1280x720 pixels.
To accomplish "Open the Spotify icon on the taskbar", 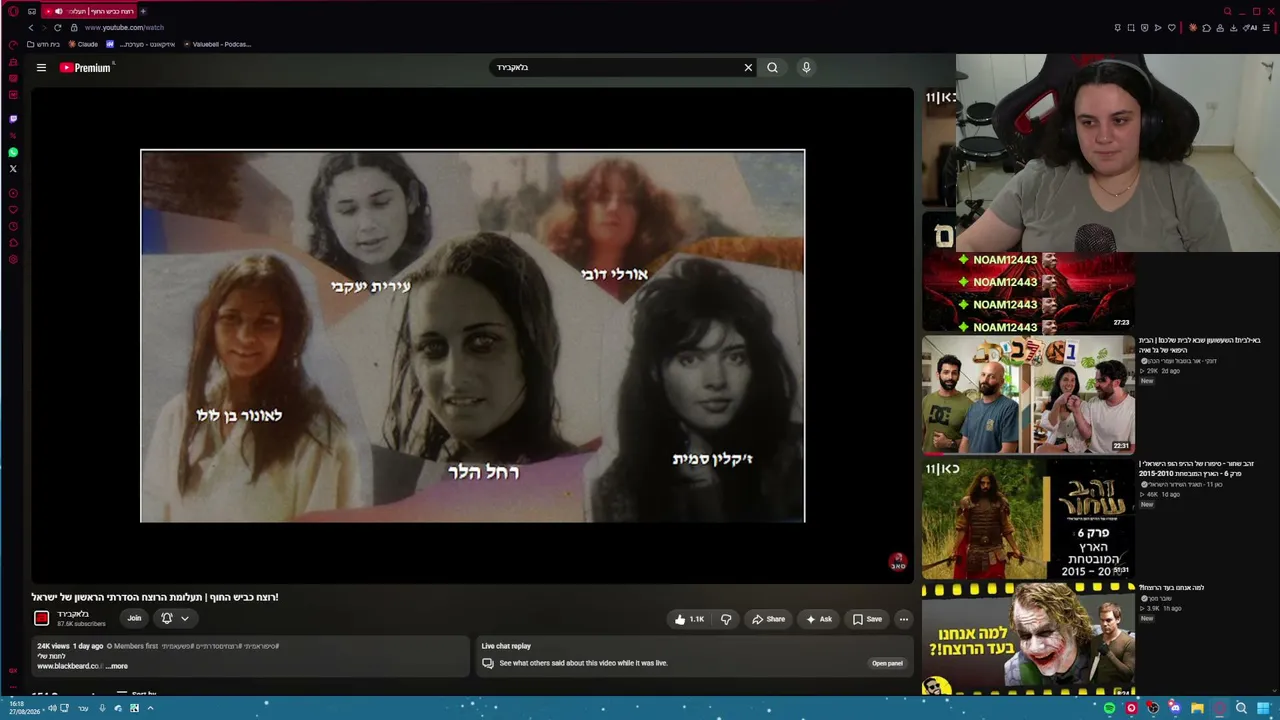I will pyautogui.click(x=1109, y=708).
